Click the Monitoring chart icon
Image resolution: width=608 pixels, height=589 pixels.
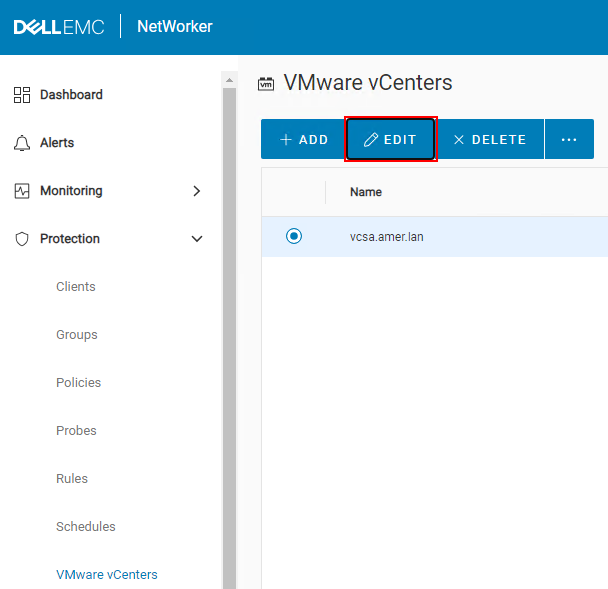click(22, 191)
